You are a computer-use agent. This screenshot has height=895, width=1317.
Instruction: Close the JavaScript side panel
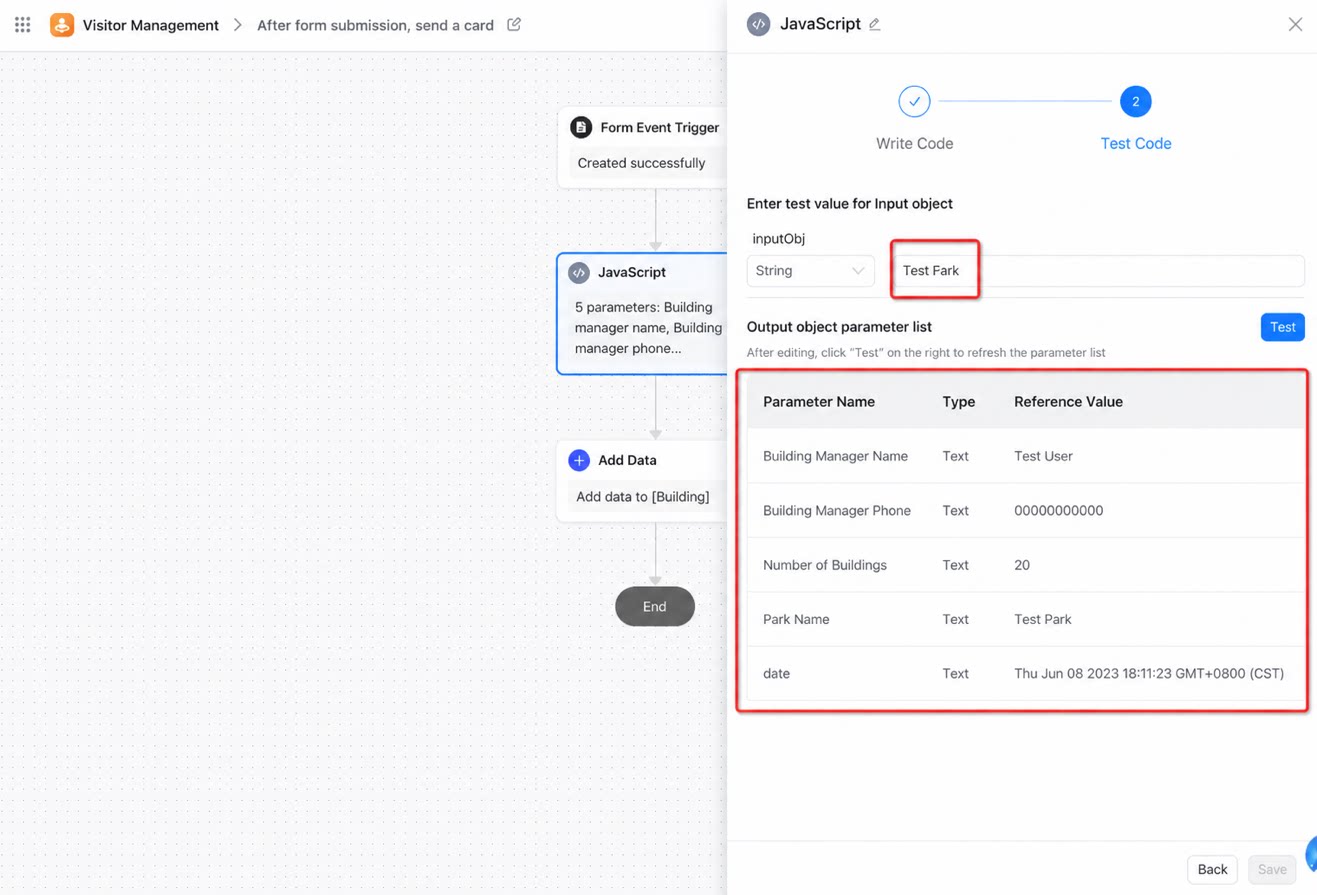1295,24
